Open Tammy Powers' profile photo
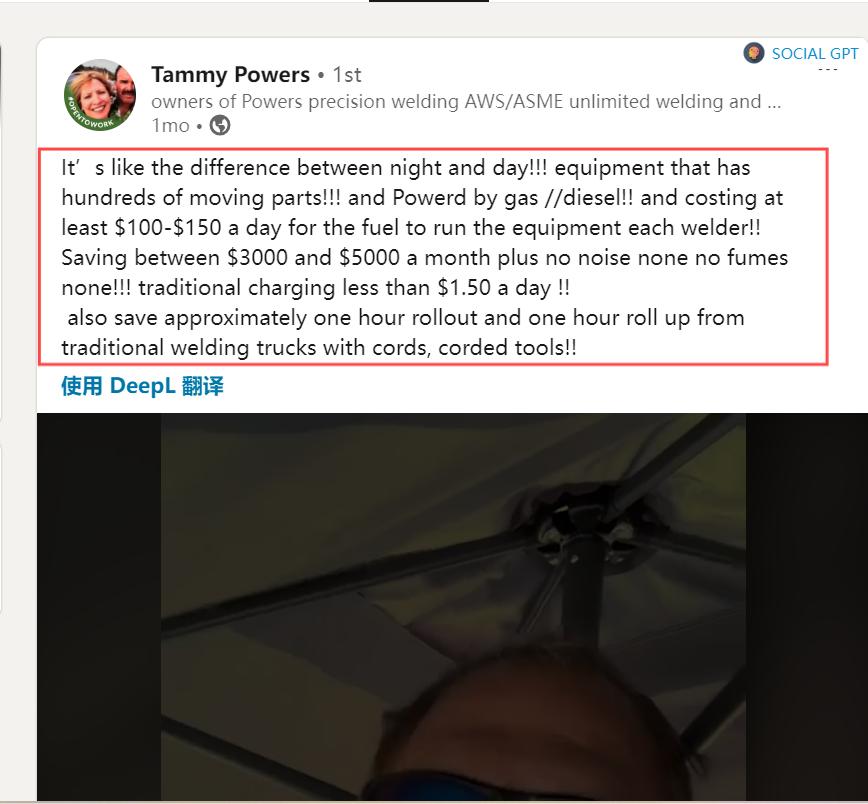 (x=100, y=95)
